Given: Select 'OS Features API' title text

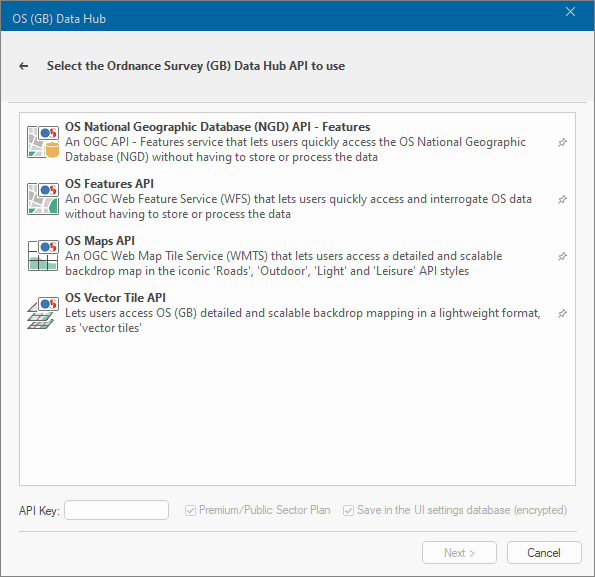Looking at the screenshot, I should pyautogui.click(x=109, y=184).
